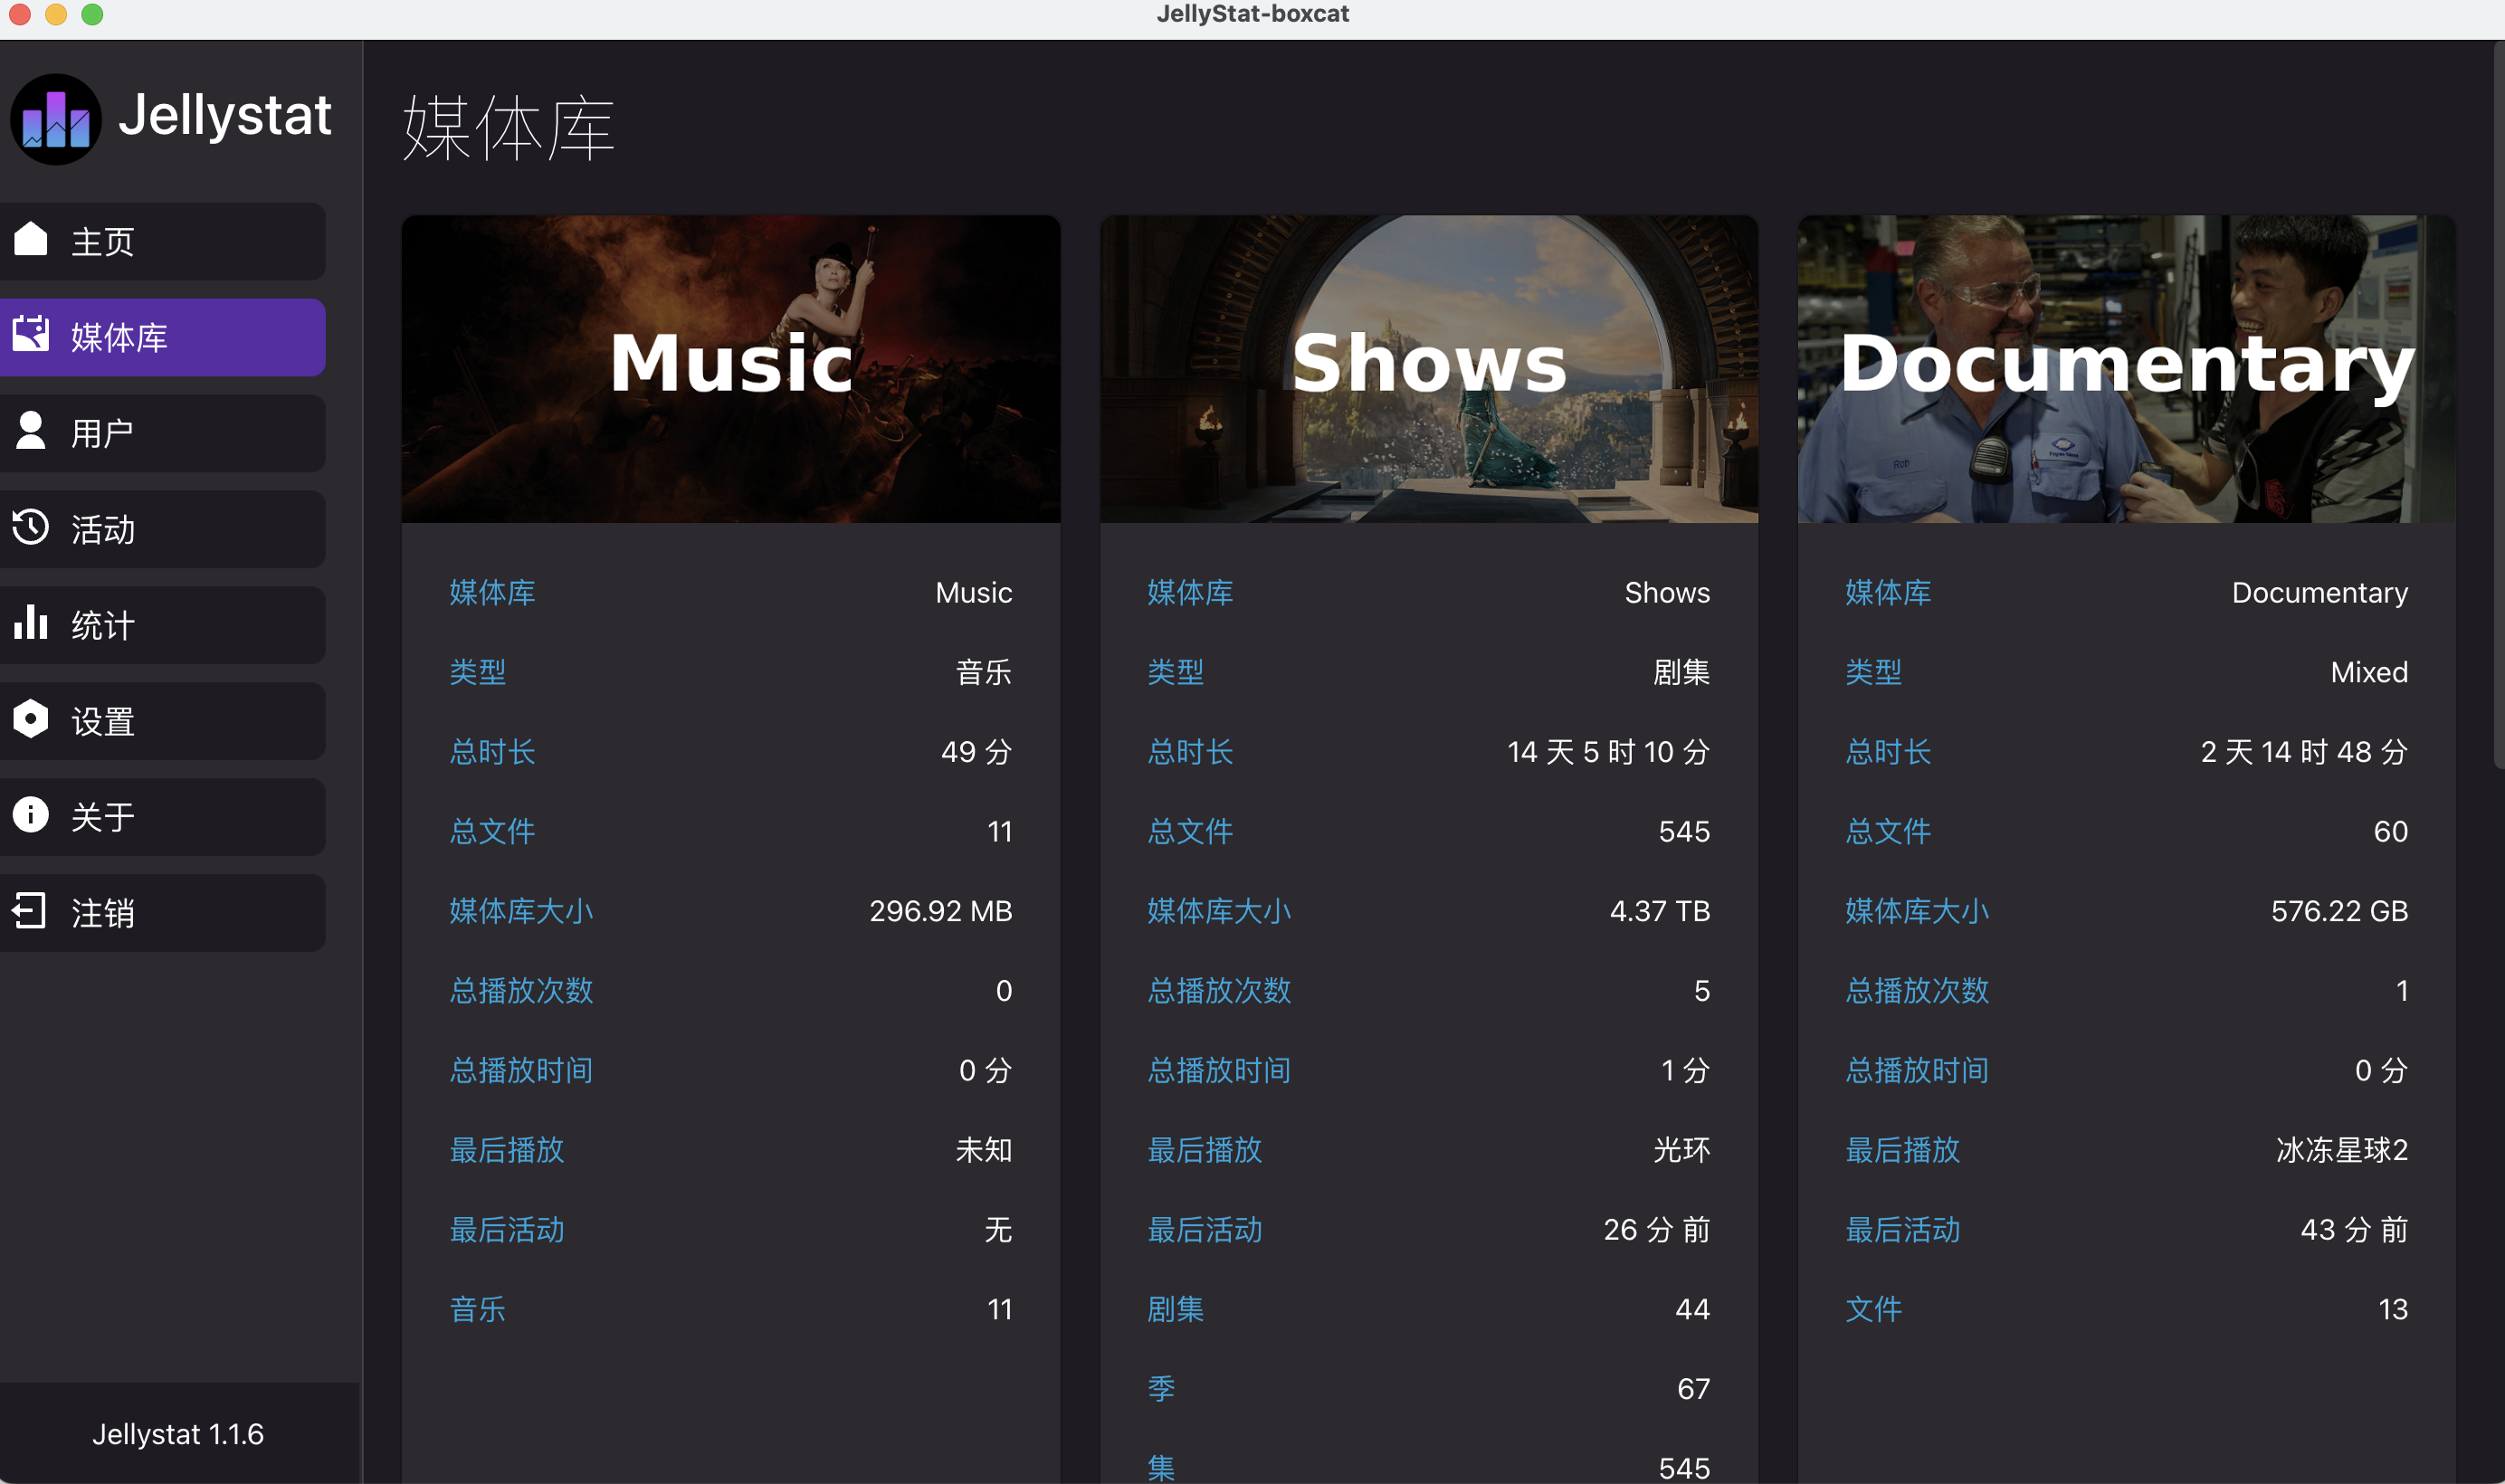The width and height of the screenshot is (2505, 1484).
Task: Click the Jellystat logo icon
Action: coord(56,119)
